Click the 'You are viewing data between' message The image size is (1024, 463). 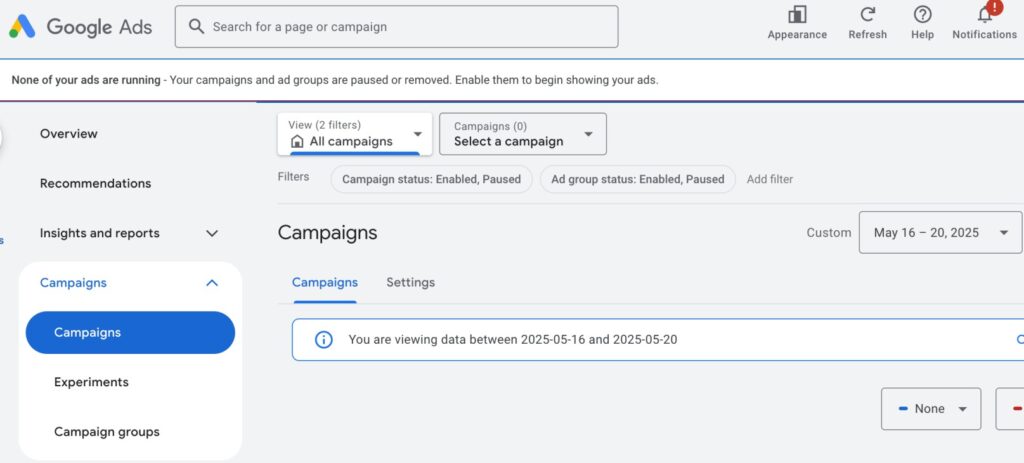(513, 340)
